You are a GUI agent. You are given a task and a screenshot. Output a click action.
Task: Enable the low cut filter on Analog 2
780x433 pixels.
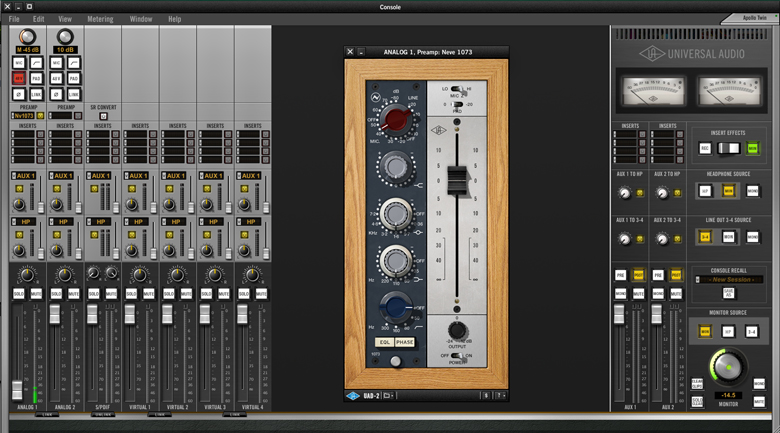coord(74,63)
